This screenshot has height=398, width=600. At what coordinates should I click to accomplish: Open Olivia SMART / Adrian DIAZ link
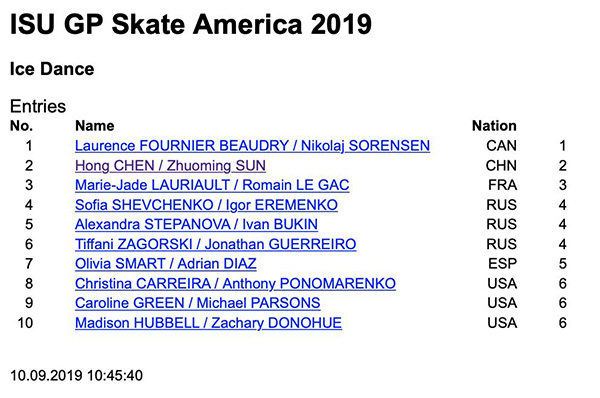[166, 264]
